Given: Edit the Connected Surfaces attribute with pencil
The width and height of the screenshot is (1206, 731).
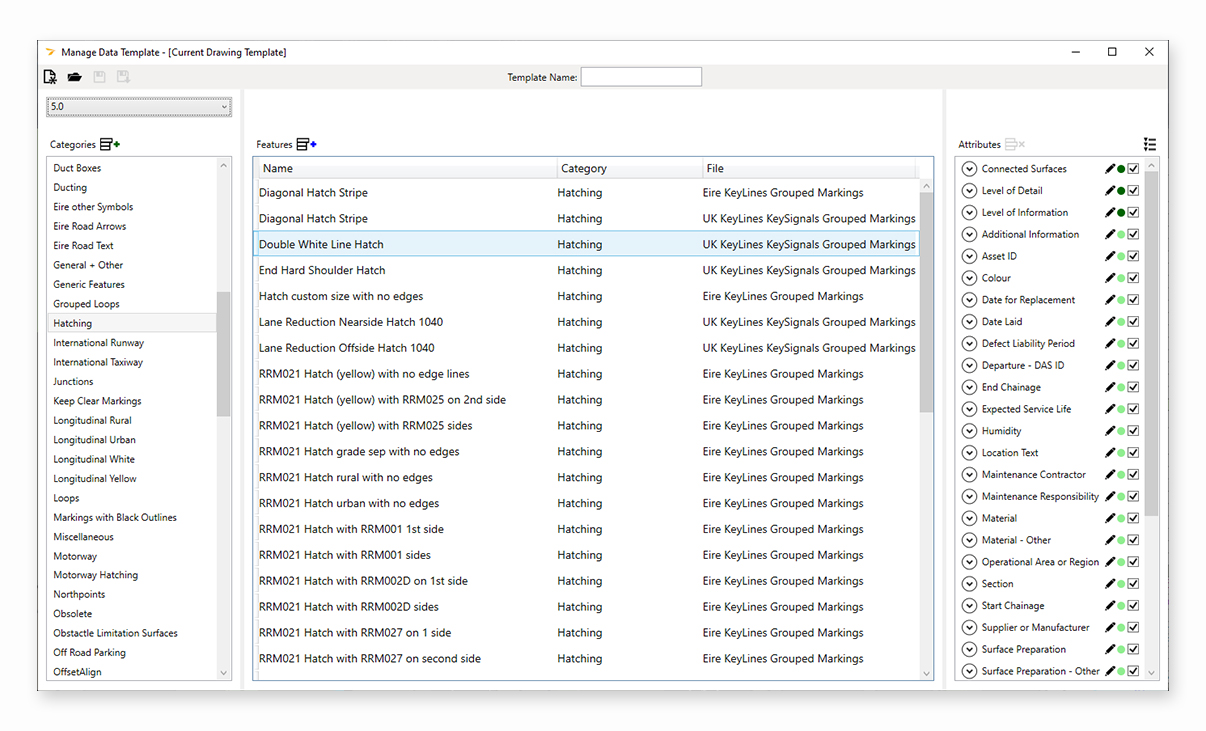Looking at the screenshot, I should pyautogui.click(x=1109, y=169).
